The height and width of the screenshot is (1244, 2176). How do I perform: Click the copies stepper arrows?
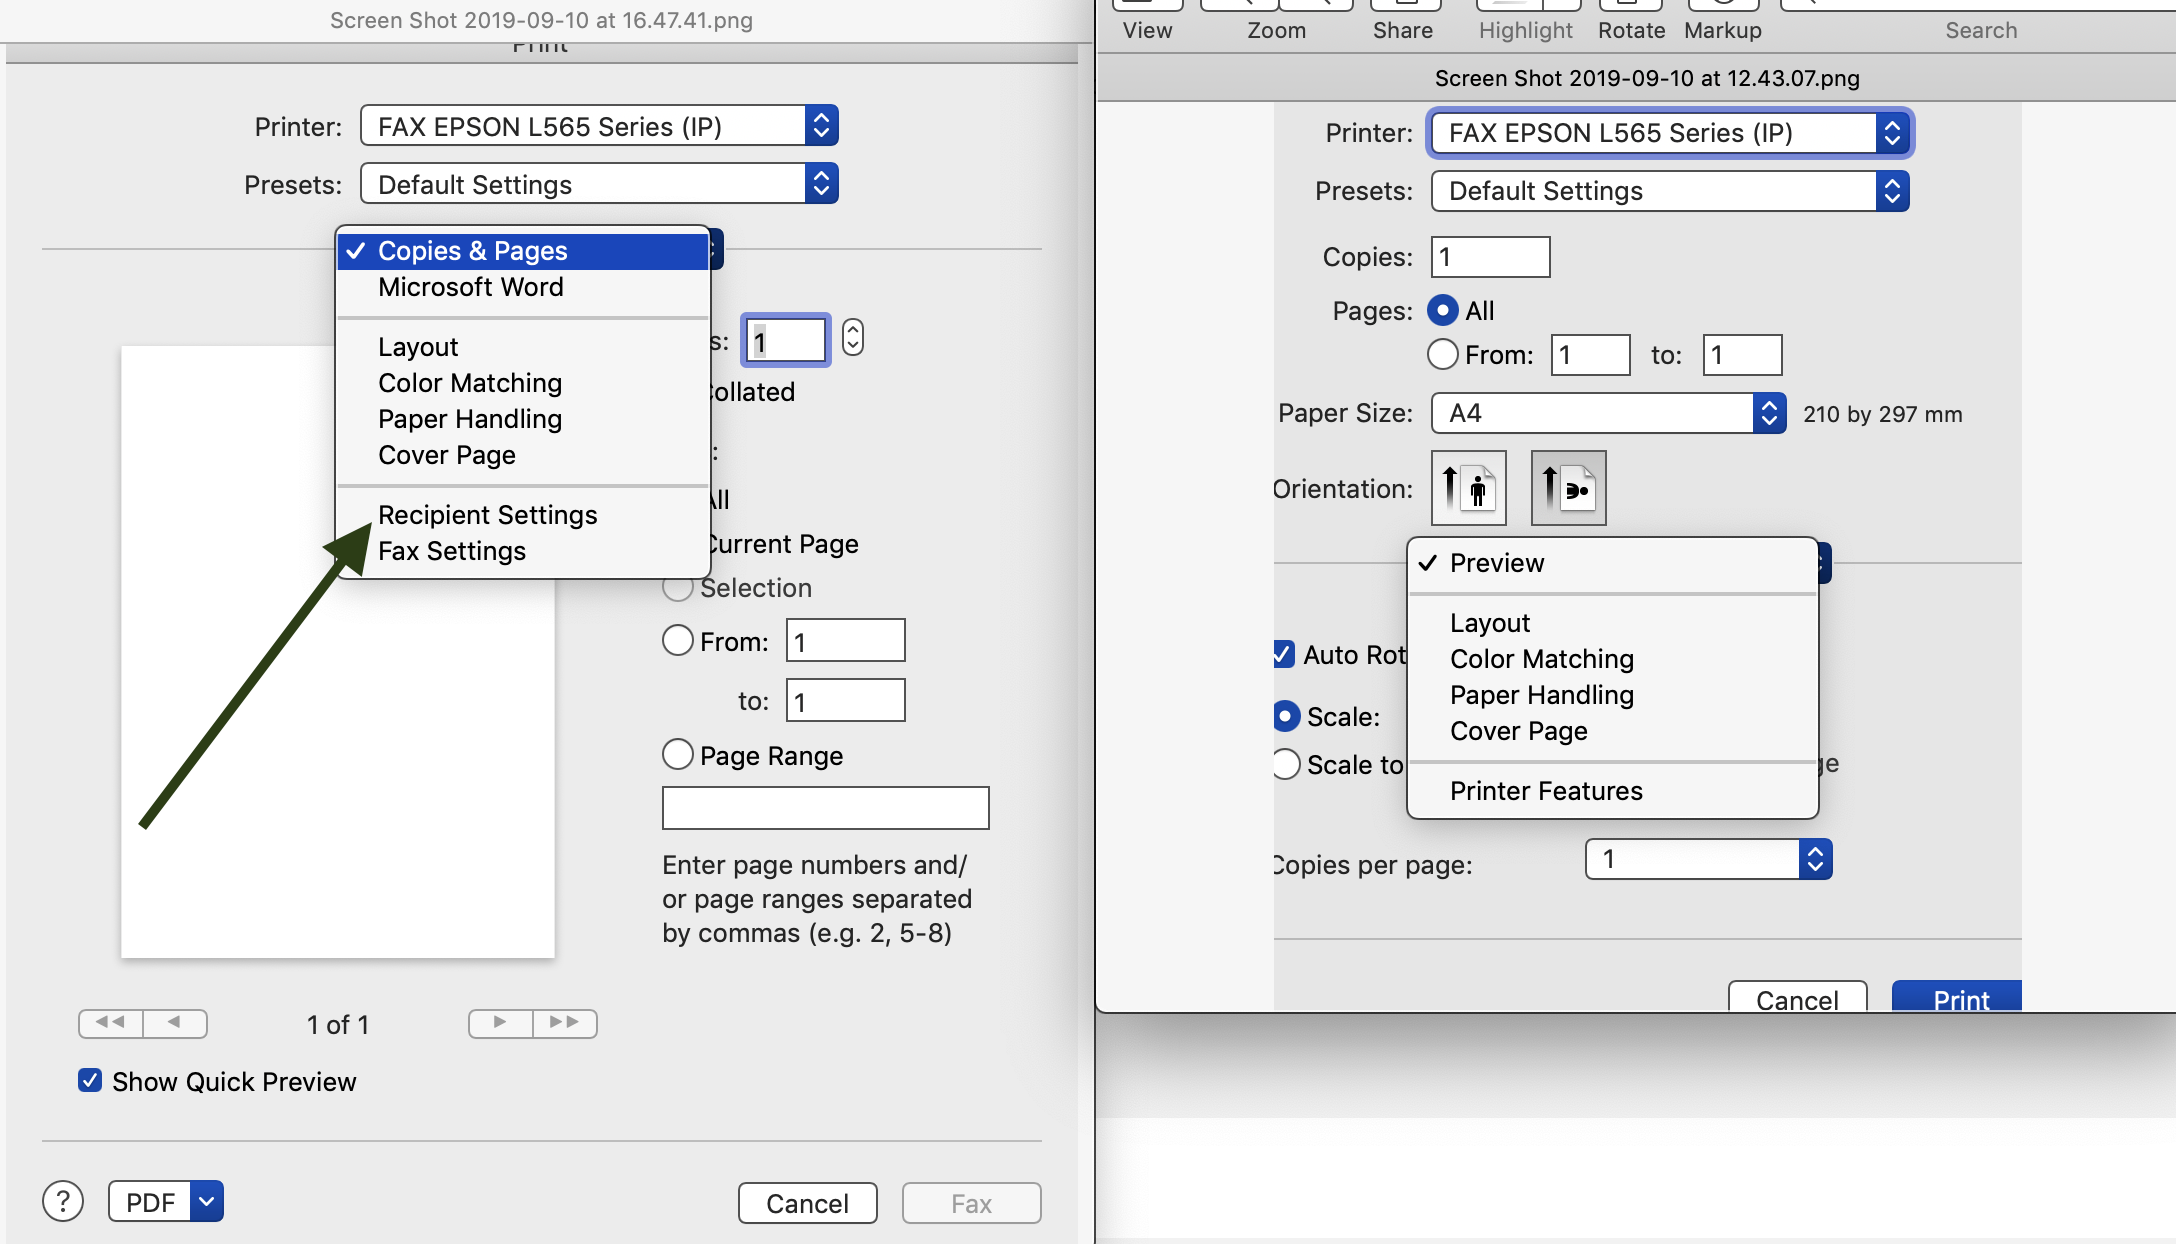tap(852, 338)
